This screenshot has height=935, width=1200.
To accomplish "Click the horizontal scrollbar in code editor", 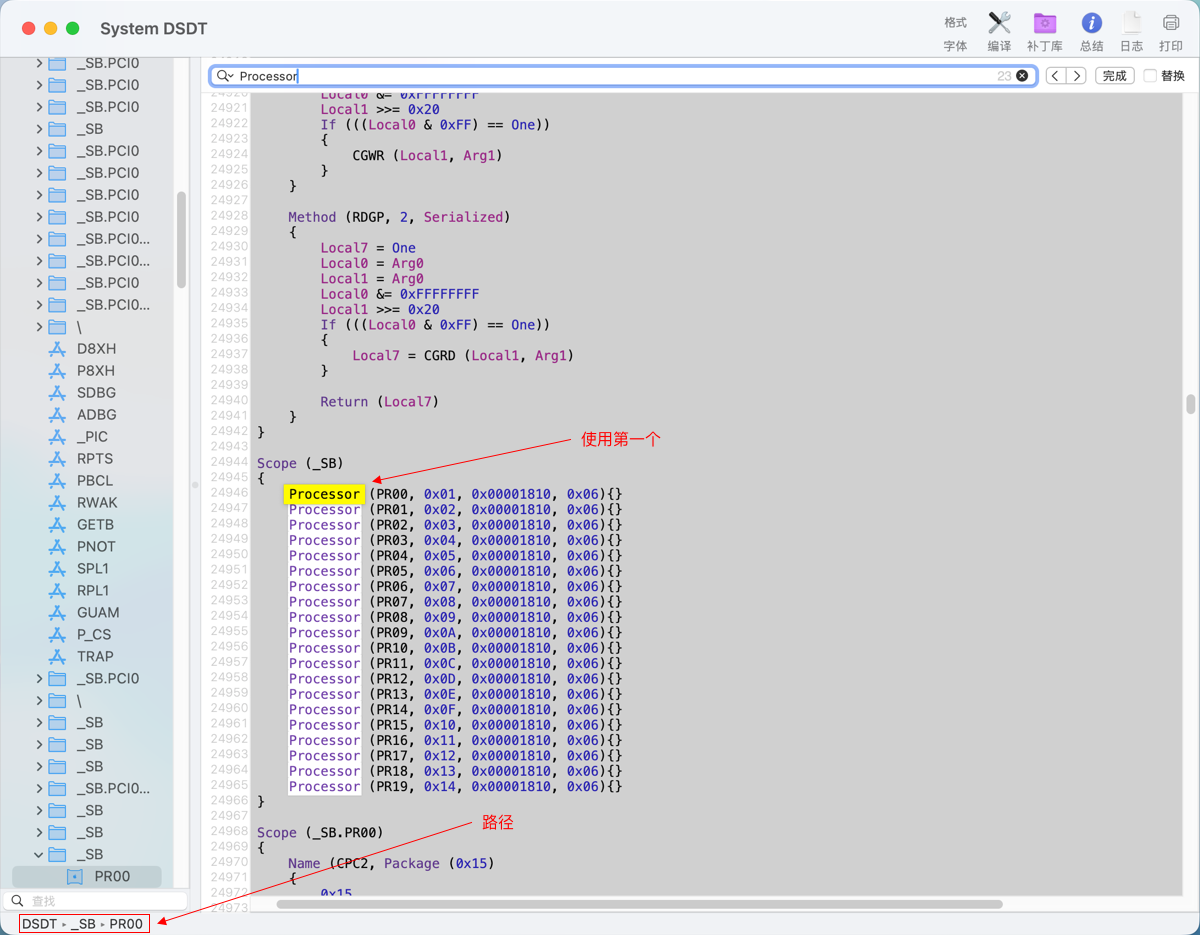I will (640, 904).
